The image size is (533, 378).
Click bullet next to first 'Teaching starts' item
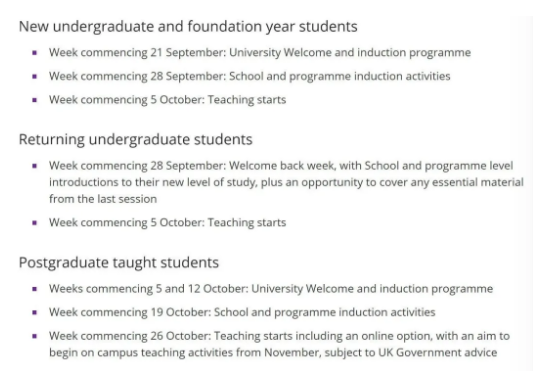[x=34, y=100]
